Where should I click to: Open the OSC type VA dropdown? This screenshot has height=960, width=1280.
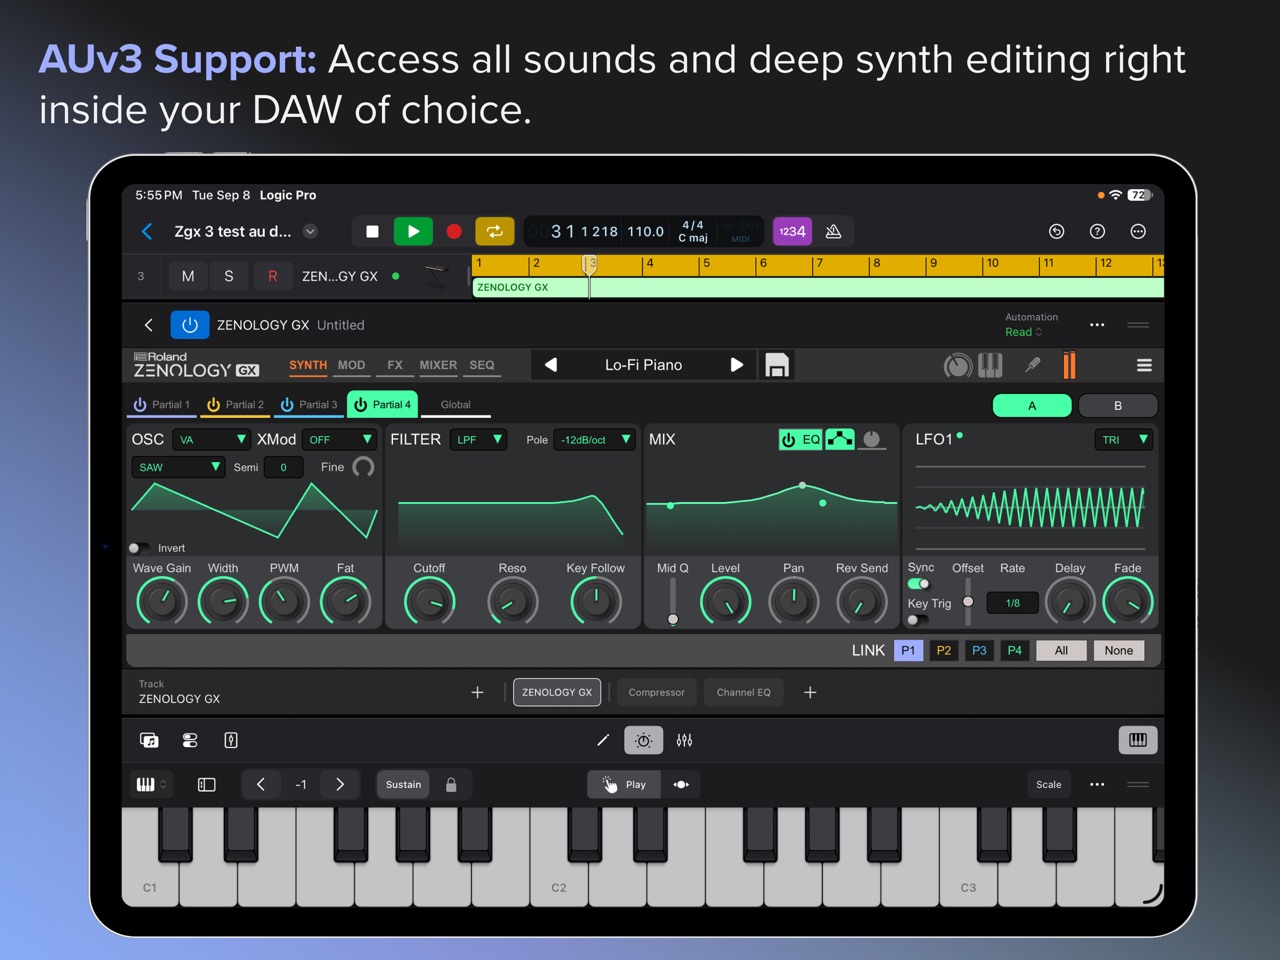[x=211, y=440]
